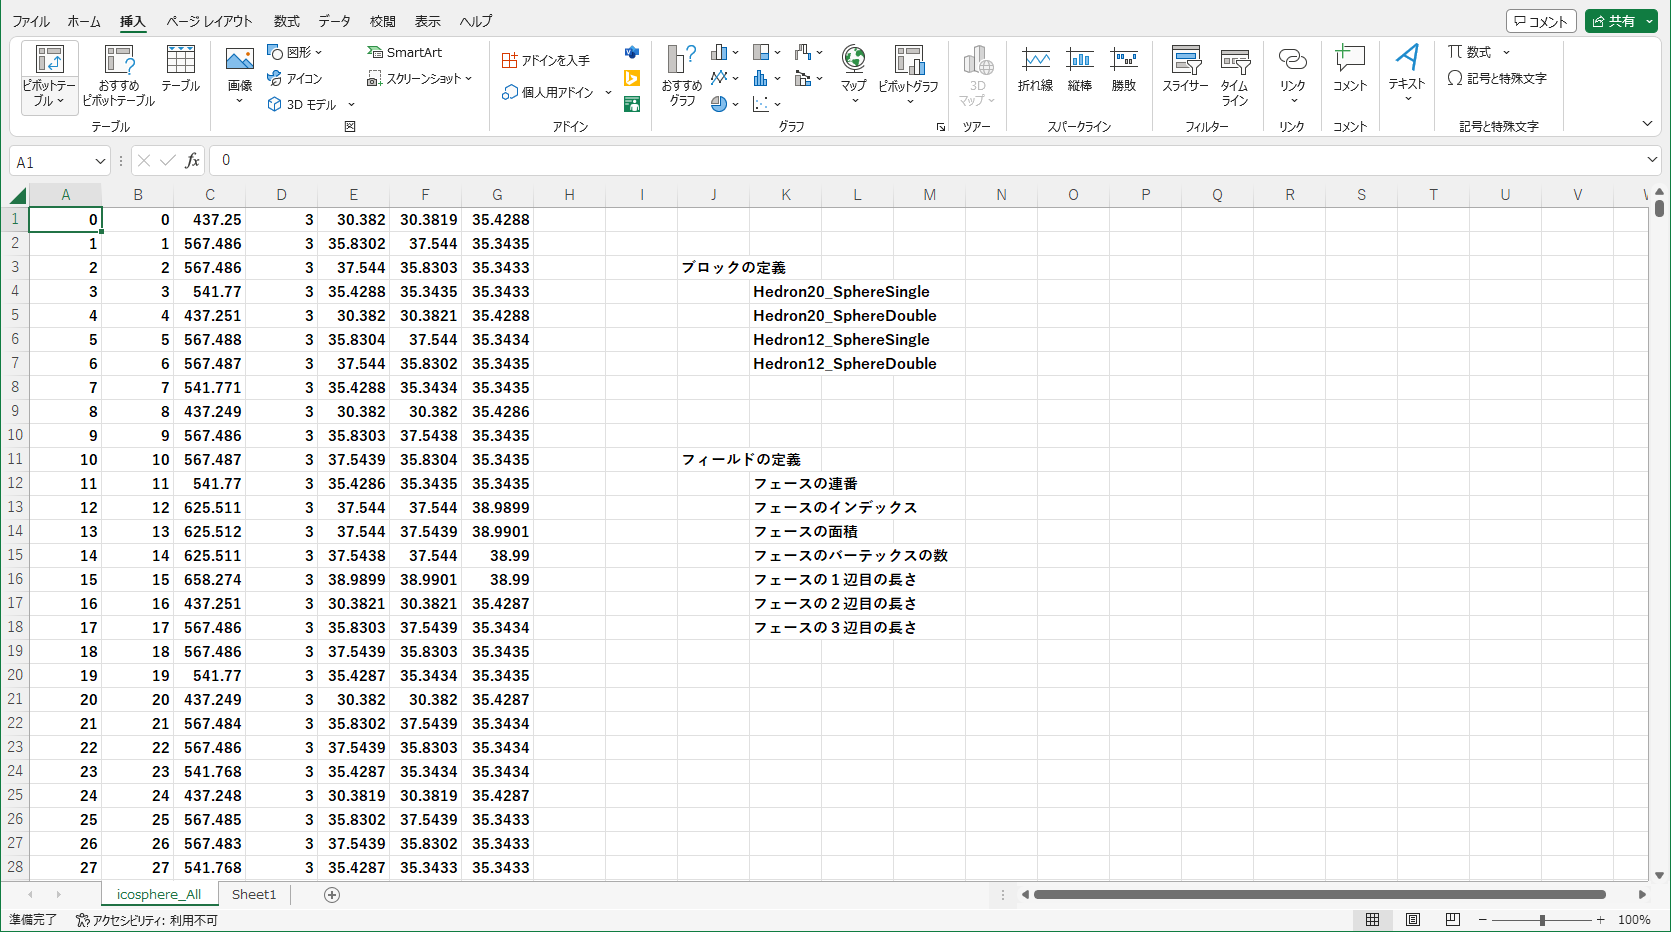This screenshot has width=1671, height=932.
Task: Collapse the ribbon with the chevron
Action: coord(1647,124)
